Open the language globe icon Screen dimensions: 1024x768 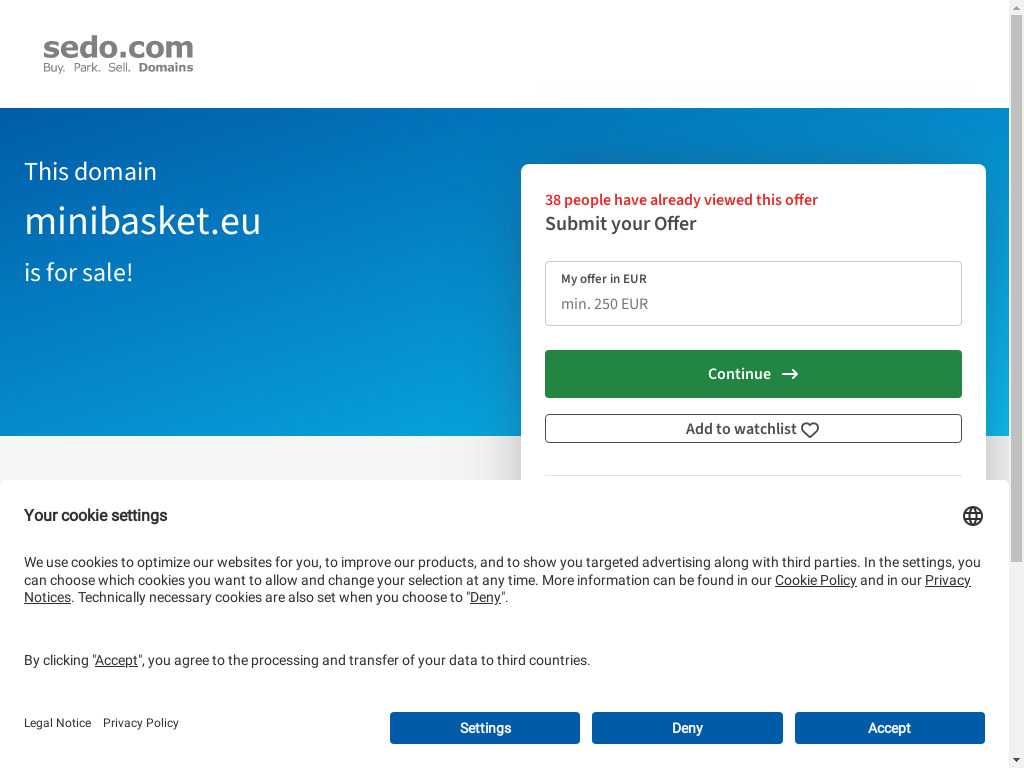pyautogui.click(x=972, y=516)
